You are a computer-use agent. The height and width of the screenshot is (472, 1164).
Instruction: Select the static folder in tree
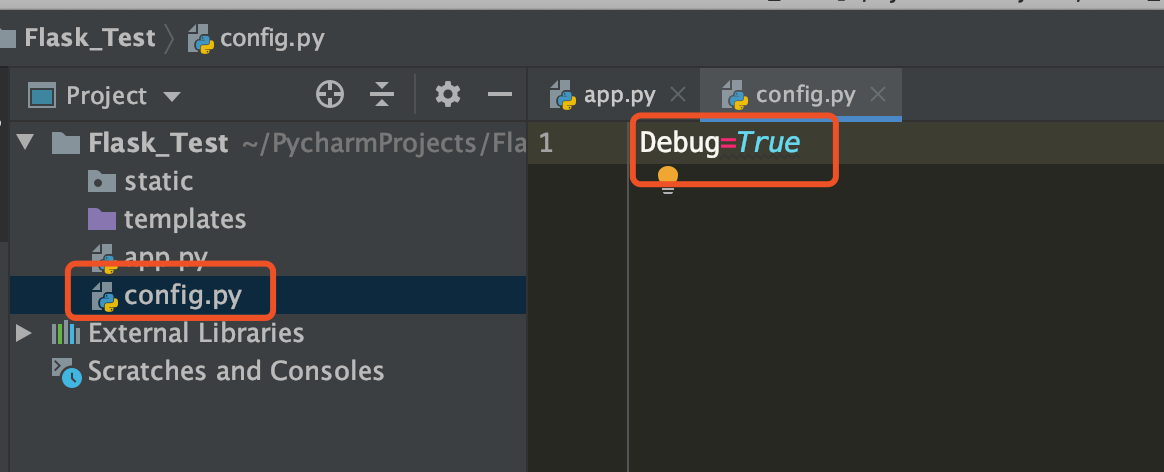pos(158,182)
